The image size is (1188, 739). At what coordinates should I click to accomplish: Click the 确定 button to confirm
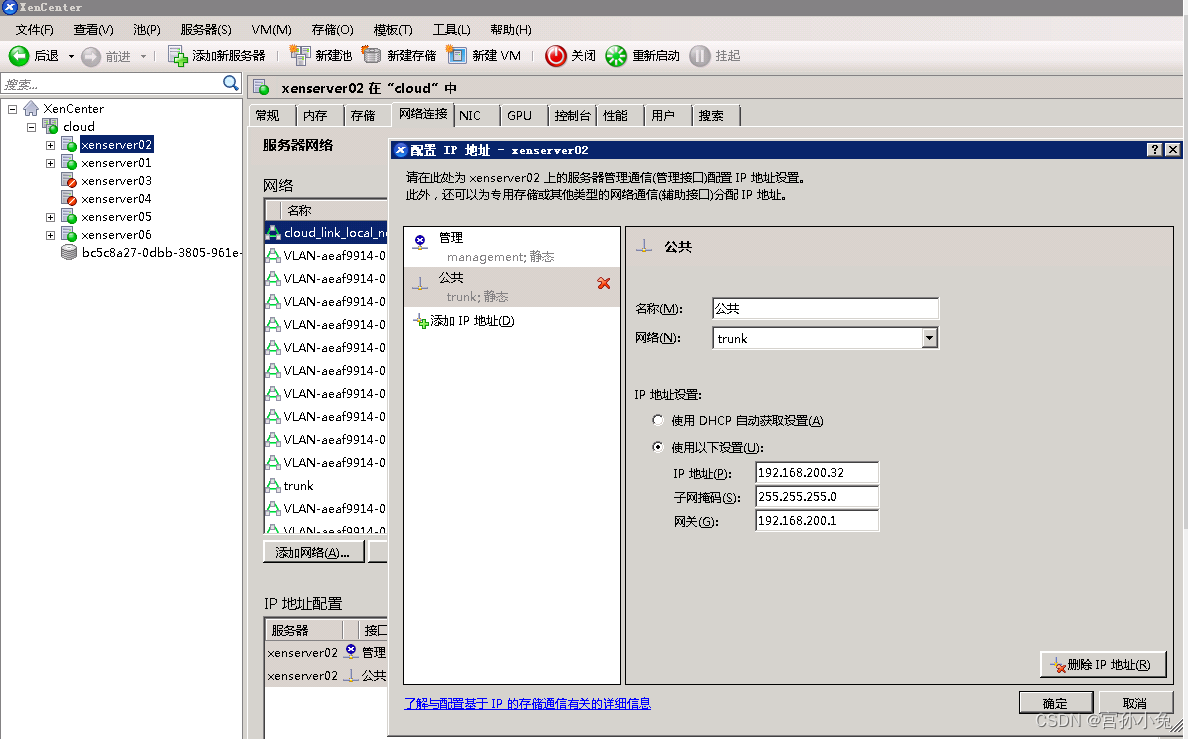coord(1056,702)
